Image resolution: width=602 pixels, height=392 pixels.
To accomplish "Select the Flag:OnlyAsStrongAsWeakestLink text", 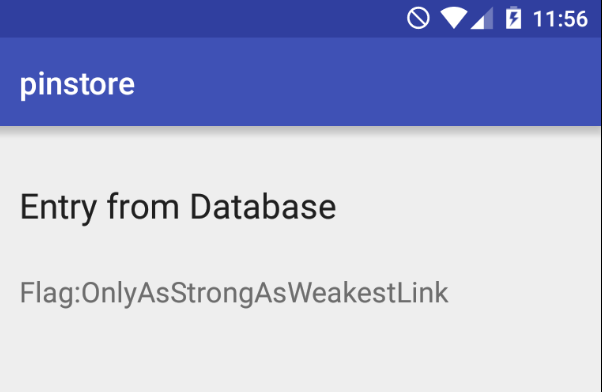I will click(234, 293).
